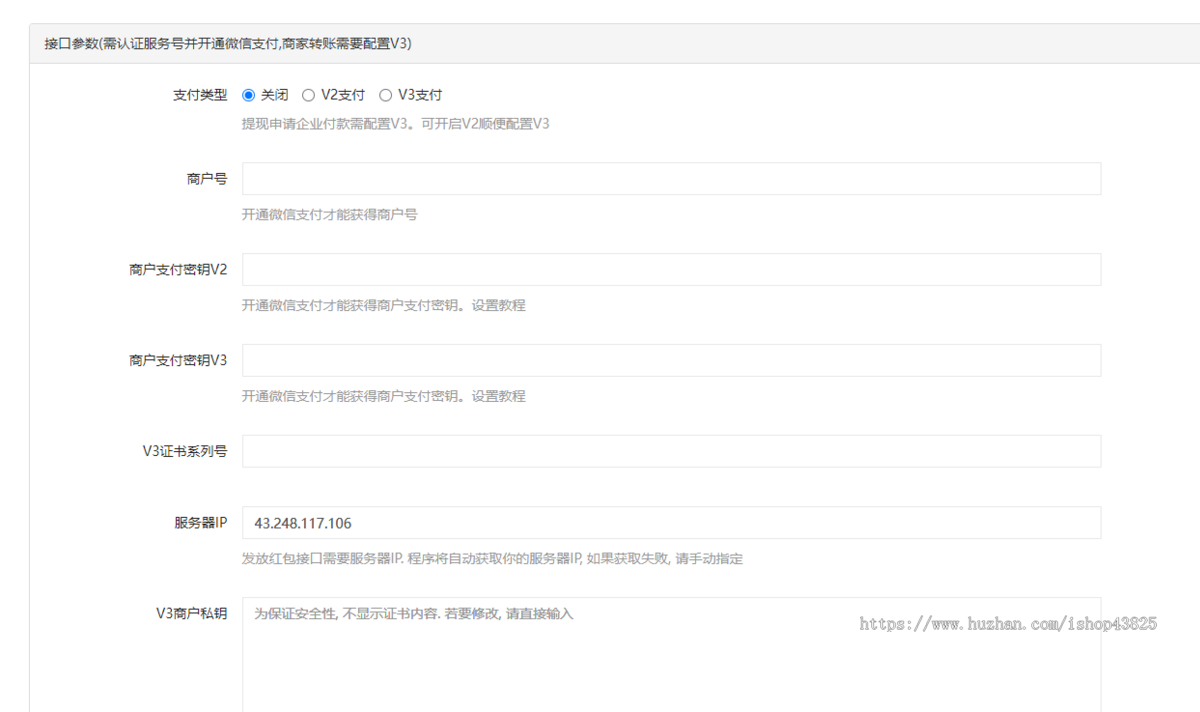Click the 商户支付密钥V3 label
This screenshot has width=1200, height=712.
178,360
